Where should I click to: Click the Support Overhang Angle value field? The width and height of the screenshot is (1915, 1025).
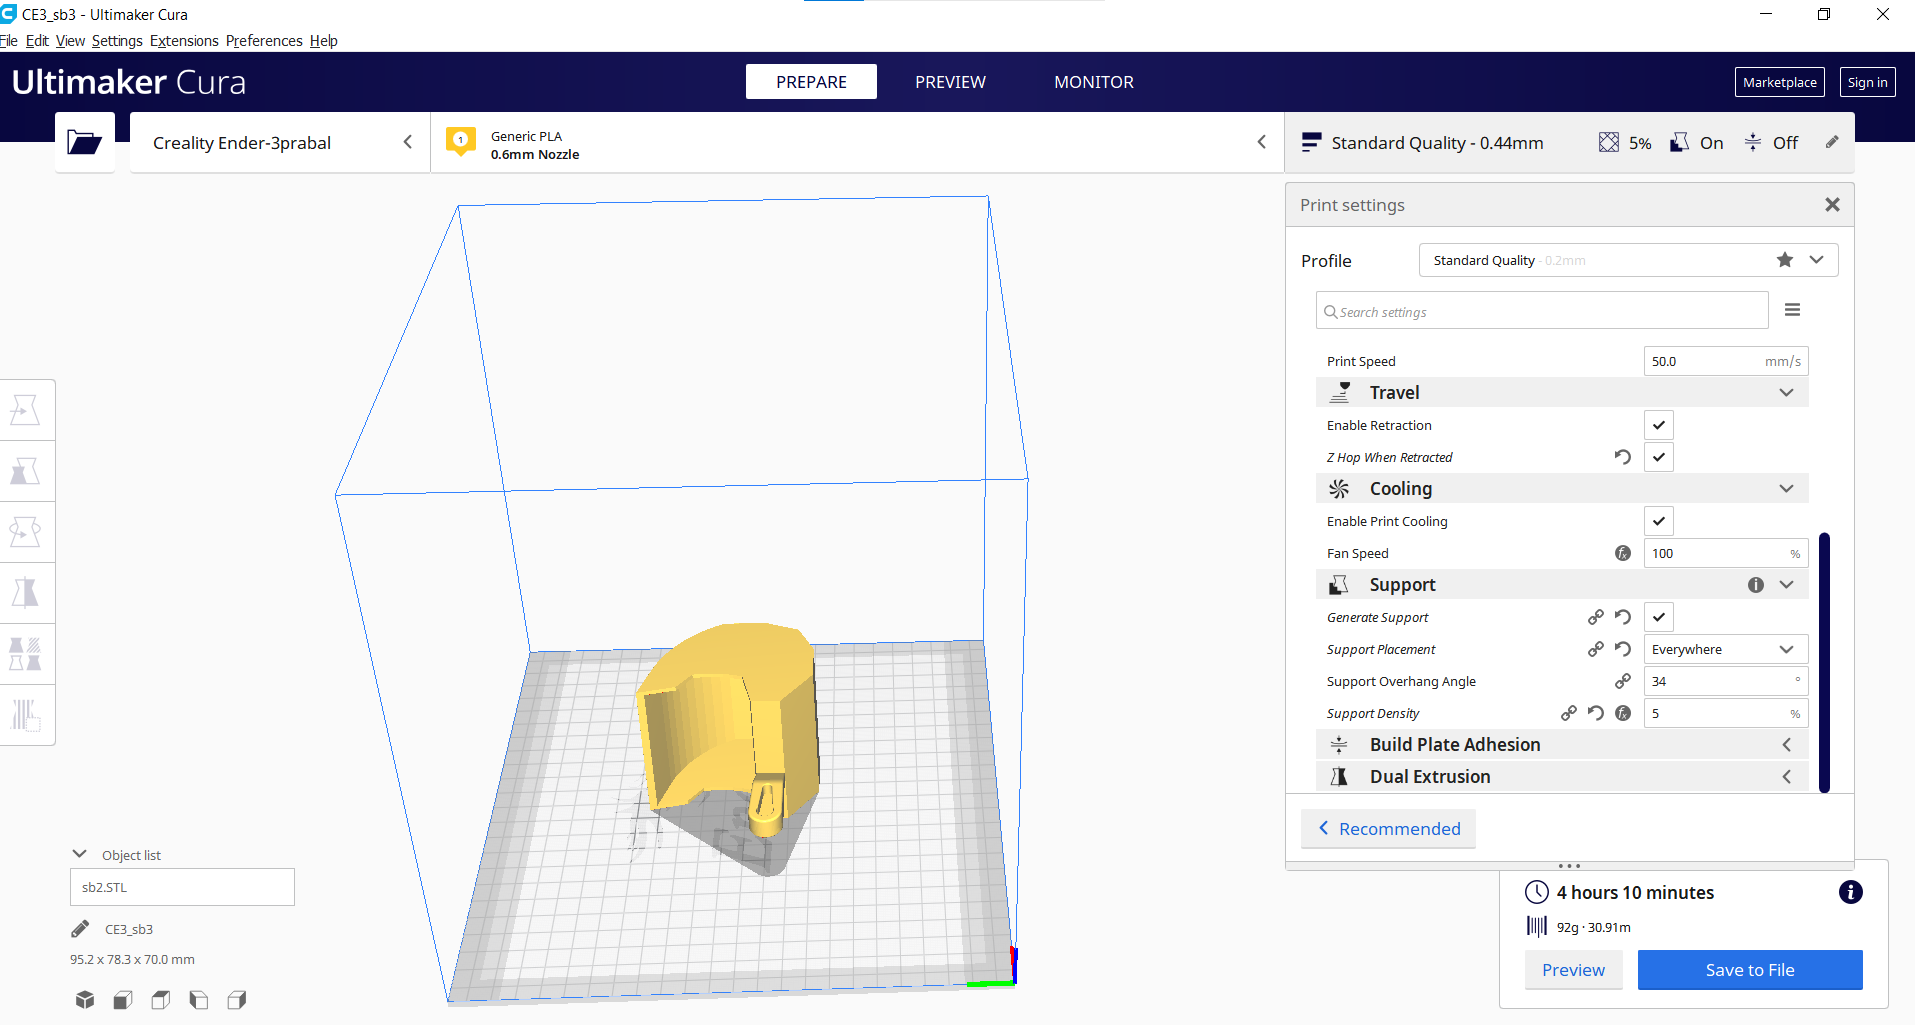click(x=1725, y=681)
